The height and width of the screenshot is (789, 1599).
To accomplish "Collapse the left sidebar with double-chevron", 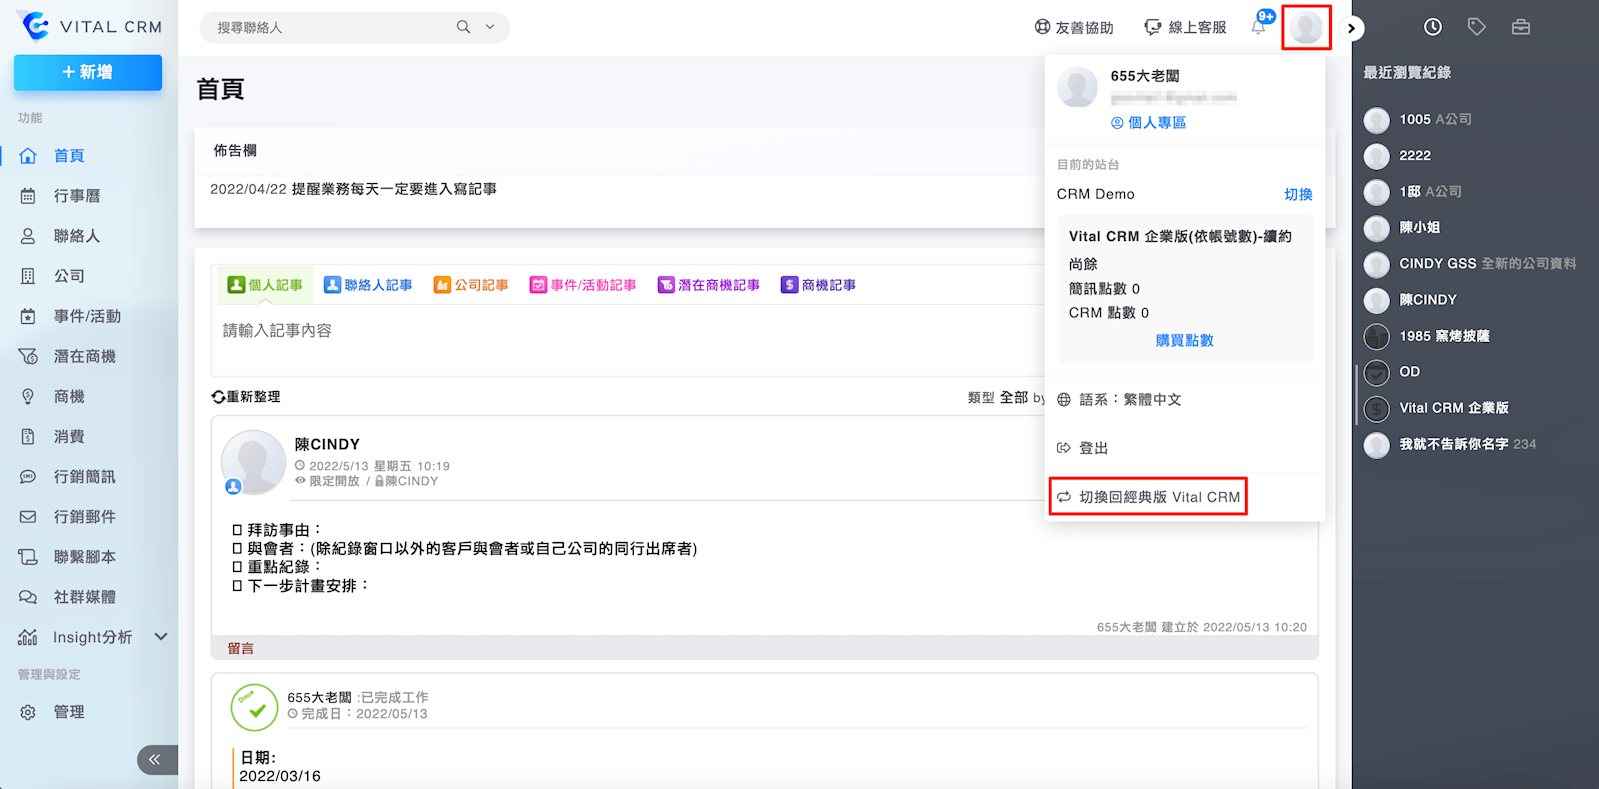I will (155, 760).
